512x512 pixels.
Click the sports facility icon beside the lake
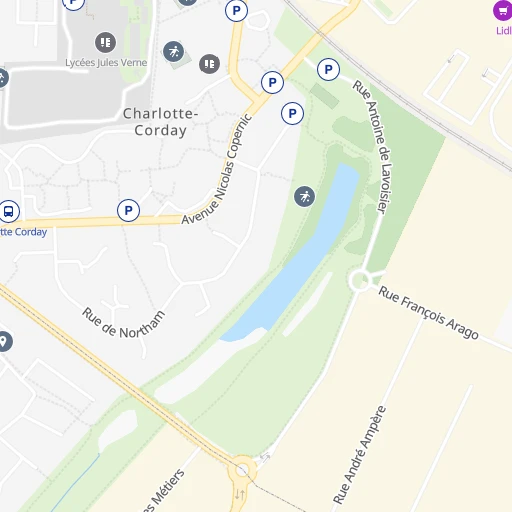[304, 197]
